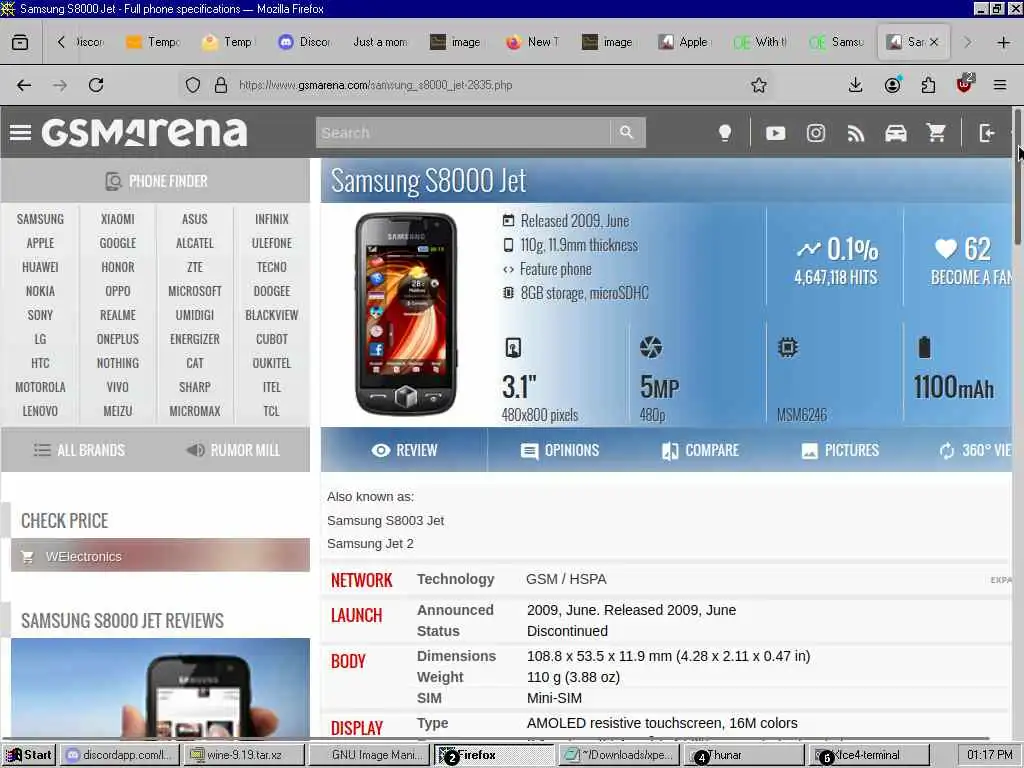Reload the current page
The image size is (1024, 768).
[96, 85]
